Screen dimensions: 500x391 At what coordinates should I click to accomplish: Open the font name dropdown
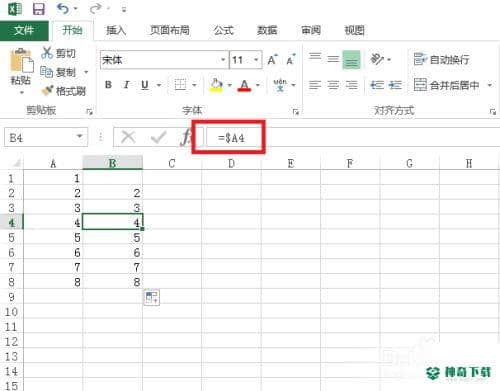[223, 60]
